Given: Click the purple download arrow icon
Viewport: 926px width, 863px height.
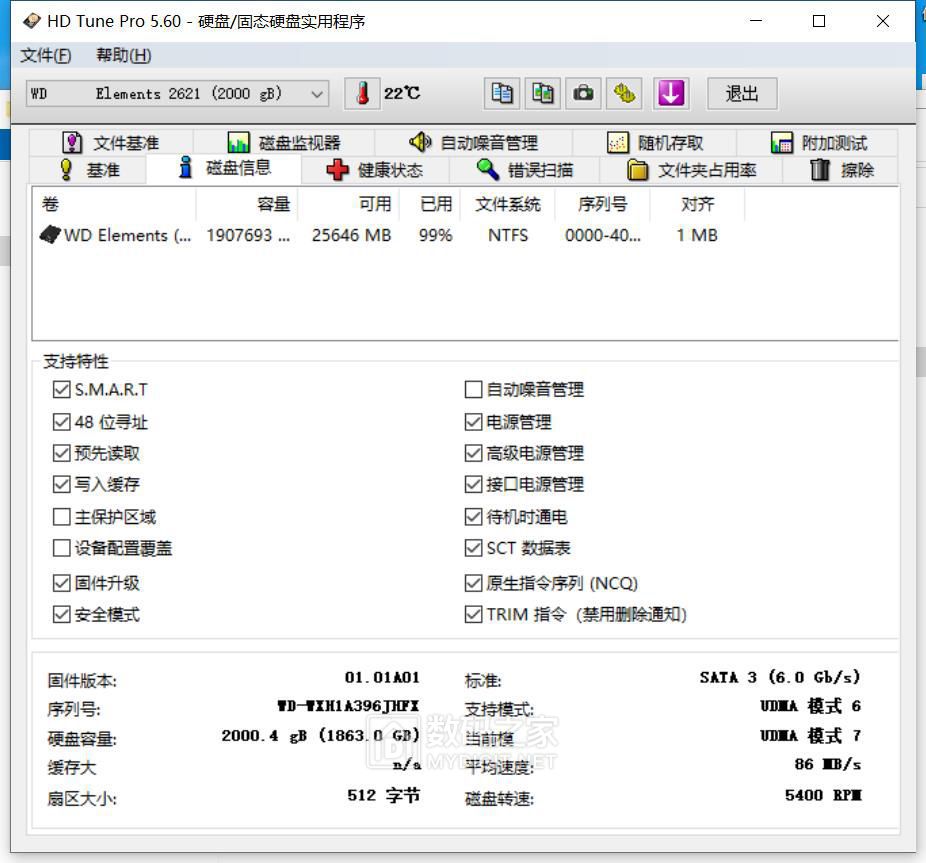Looking at the screenshot, I should [x=671, y=93].
